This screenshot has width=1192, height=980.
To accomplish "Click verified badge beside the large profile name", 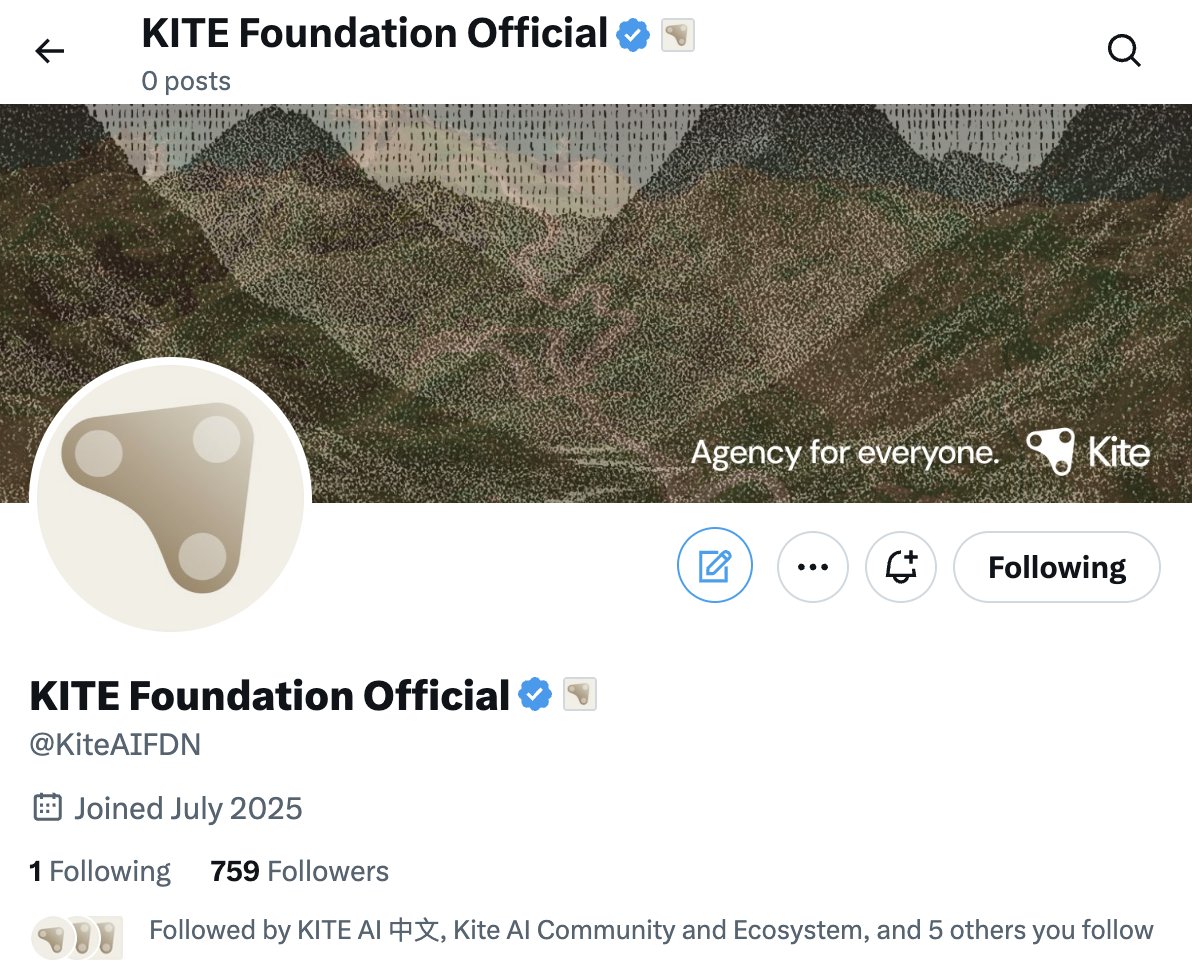I will [x=536, y=694].
